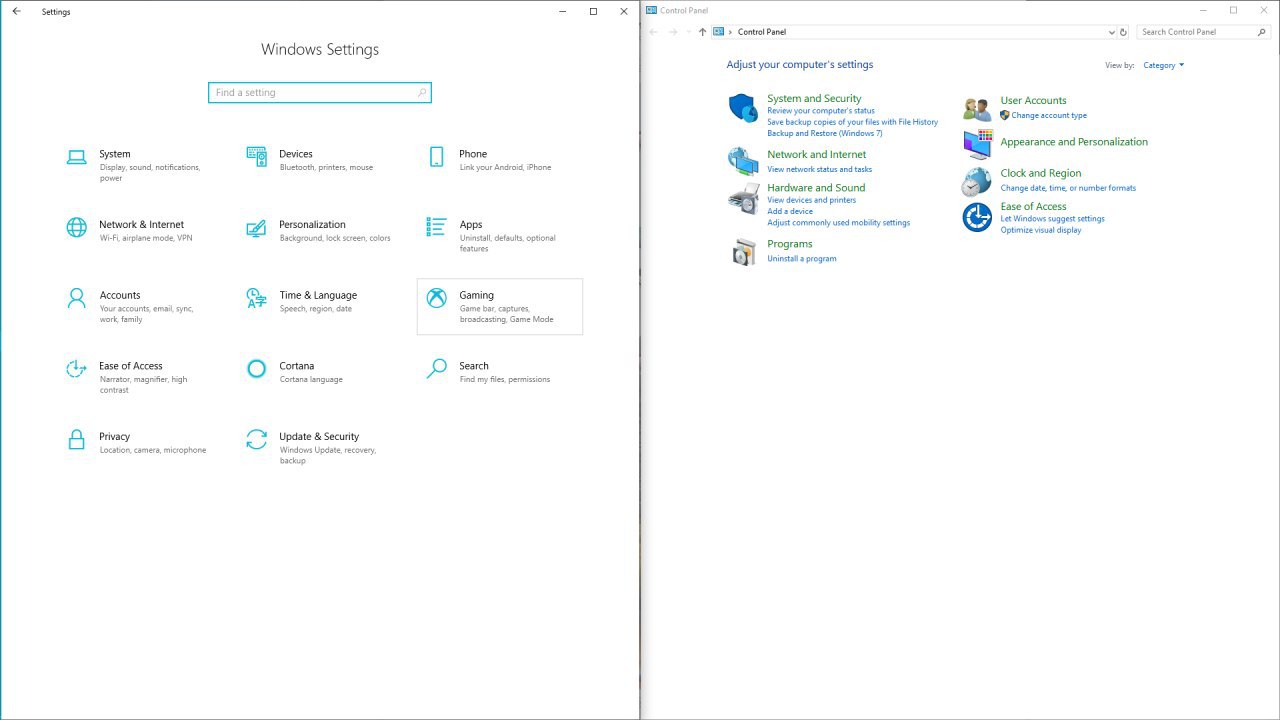Click Control Panel breadcrumb in address bar
Screen dimensions: 1280x720
[x=762, y=32]
